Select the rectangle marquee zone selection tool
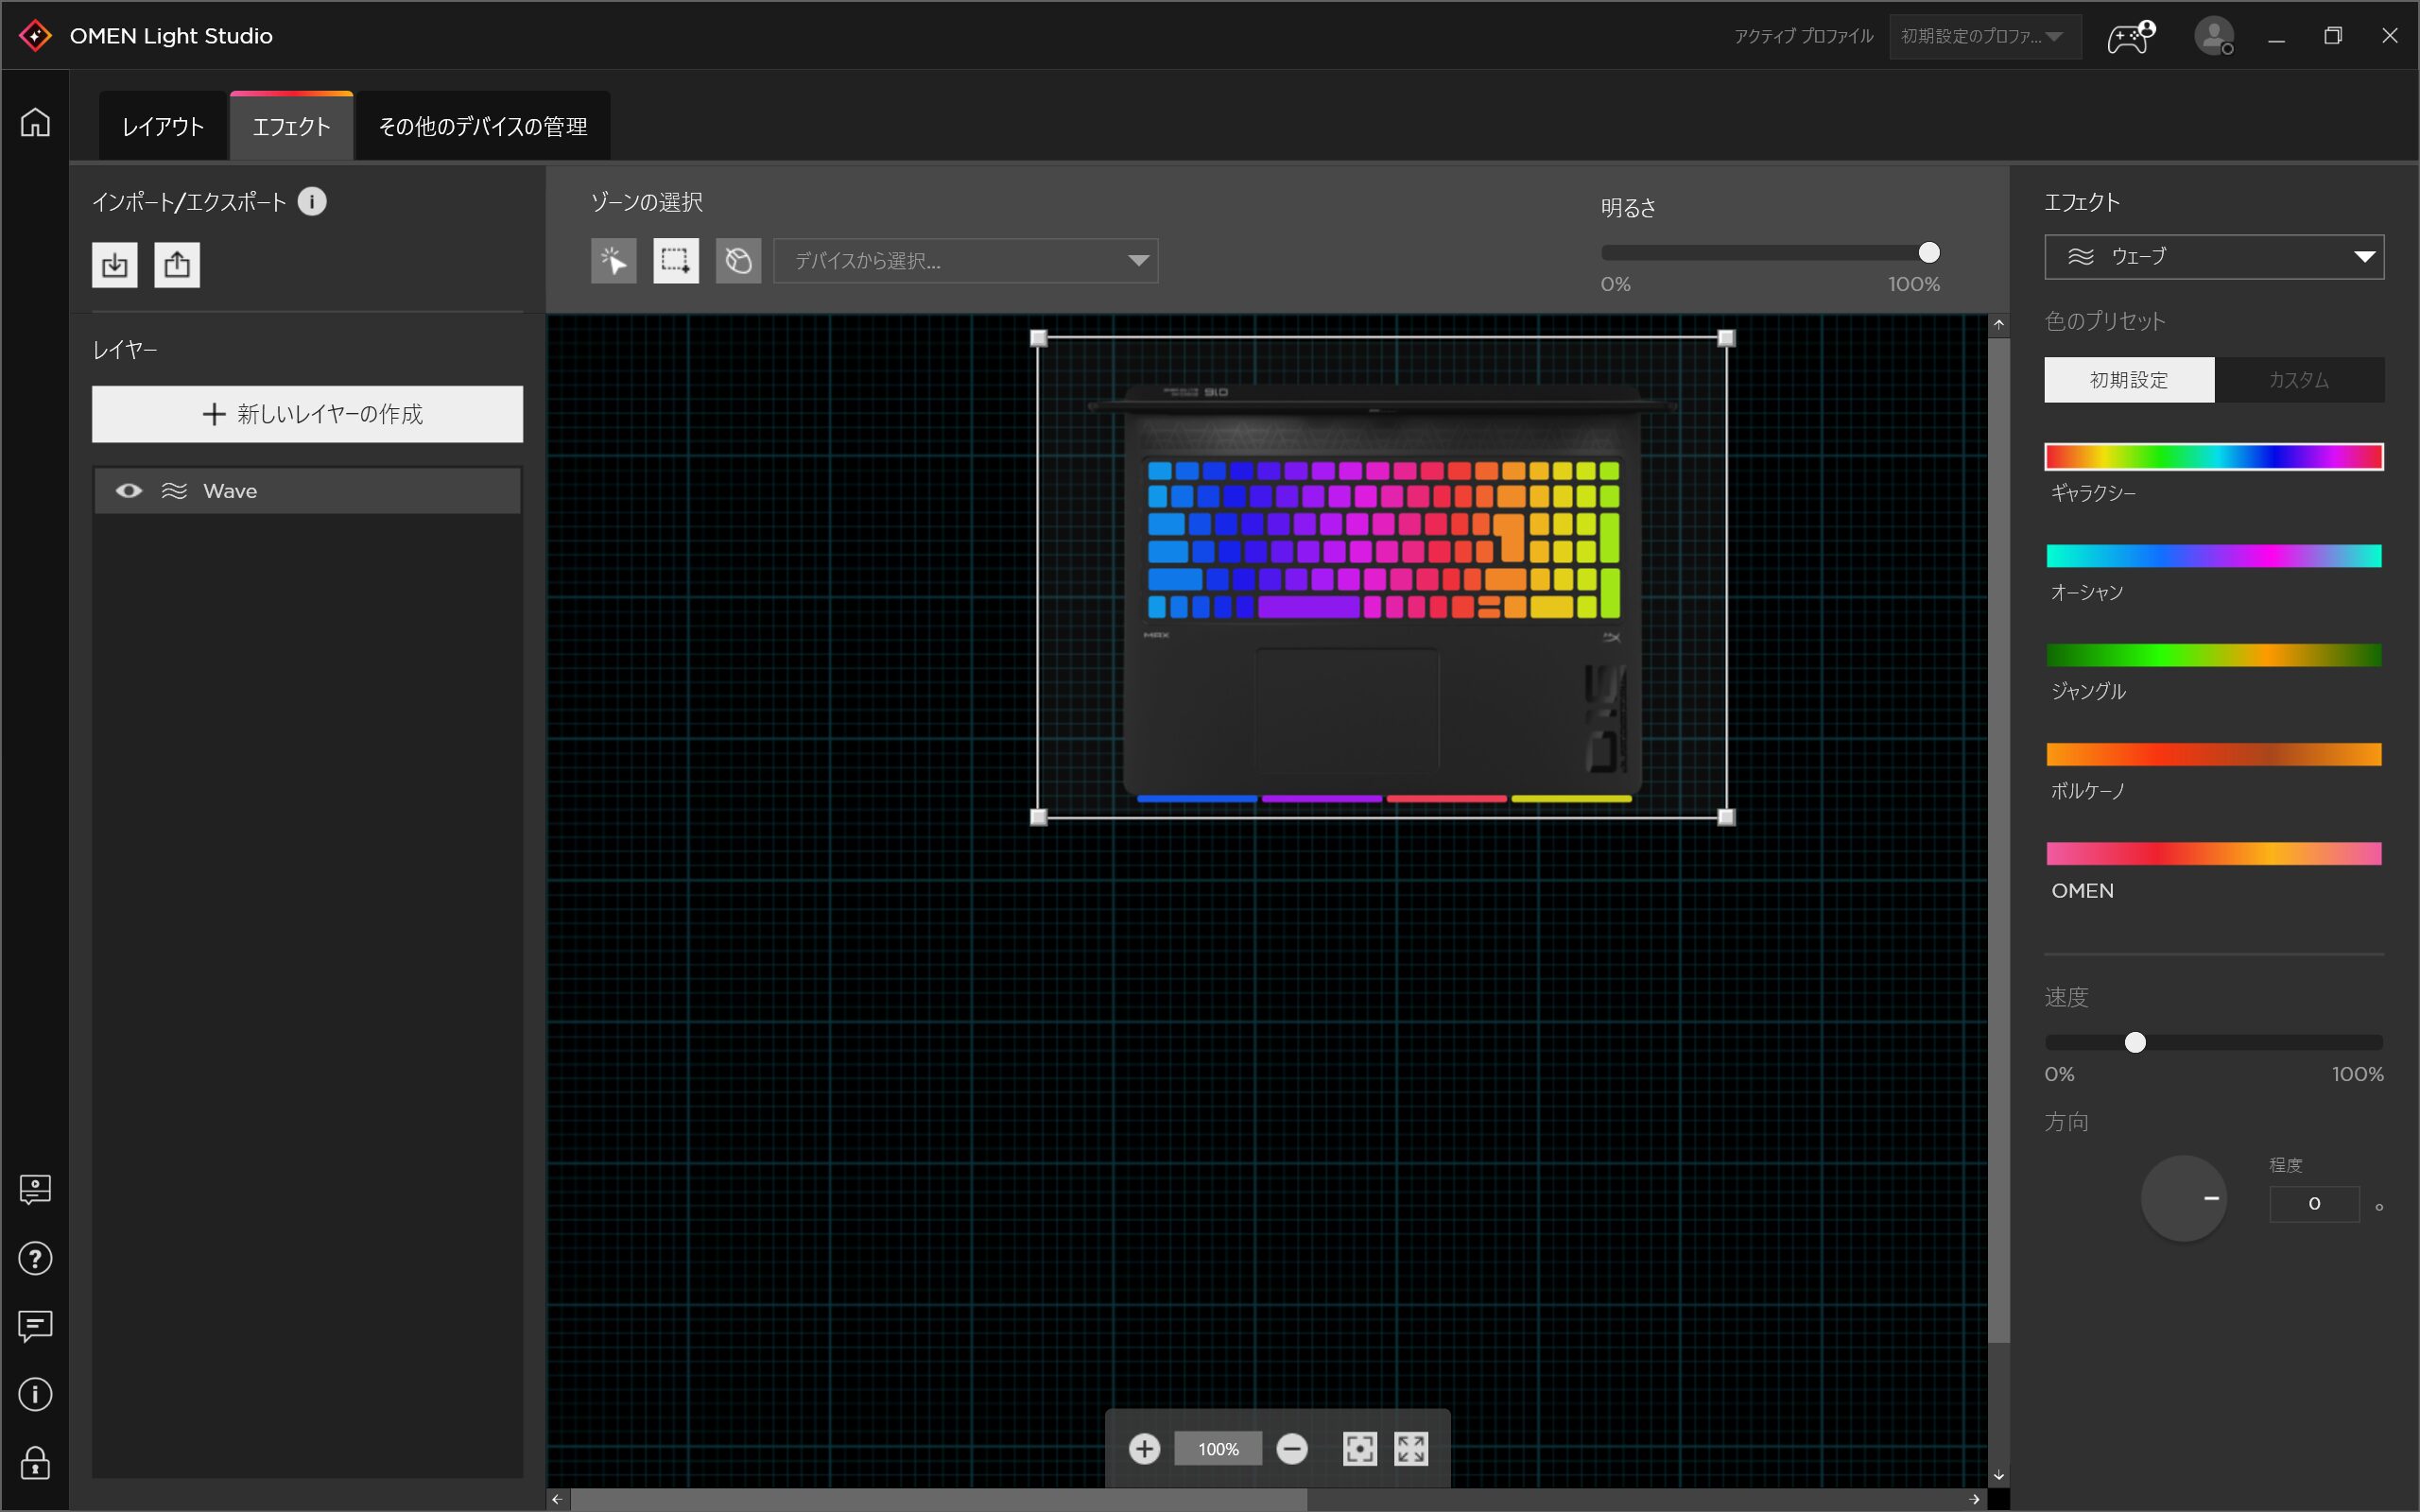Screen dimensions: 2420x1512 pos(676,261)
